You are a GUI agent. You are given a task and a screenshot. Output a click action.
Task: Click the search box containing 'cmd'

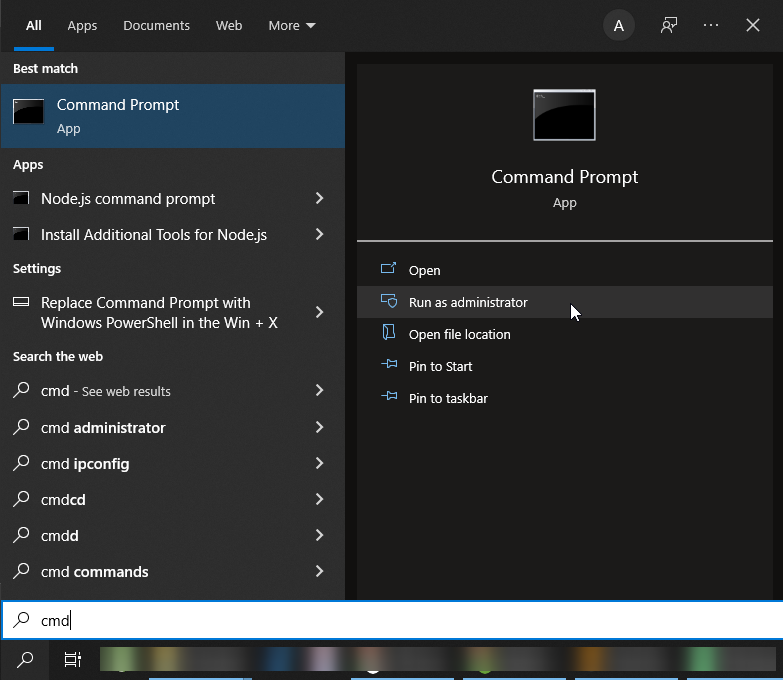pos(392,620)
